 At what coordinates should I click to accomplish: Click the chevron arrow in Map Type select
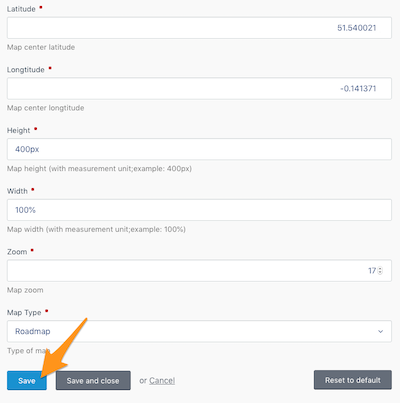[380, 331]
